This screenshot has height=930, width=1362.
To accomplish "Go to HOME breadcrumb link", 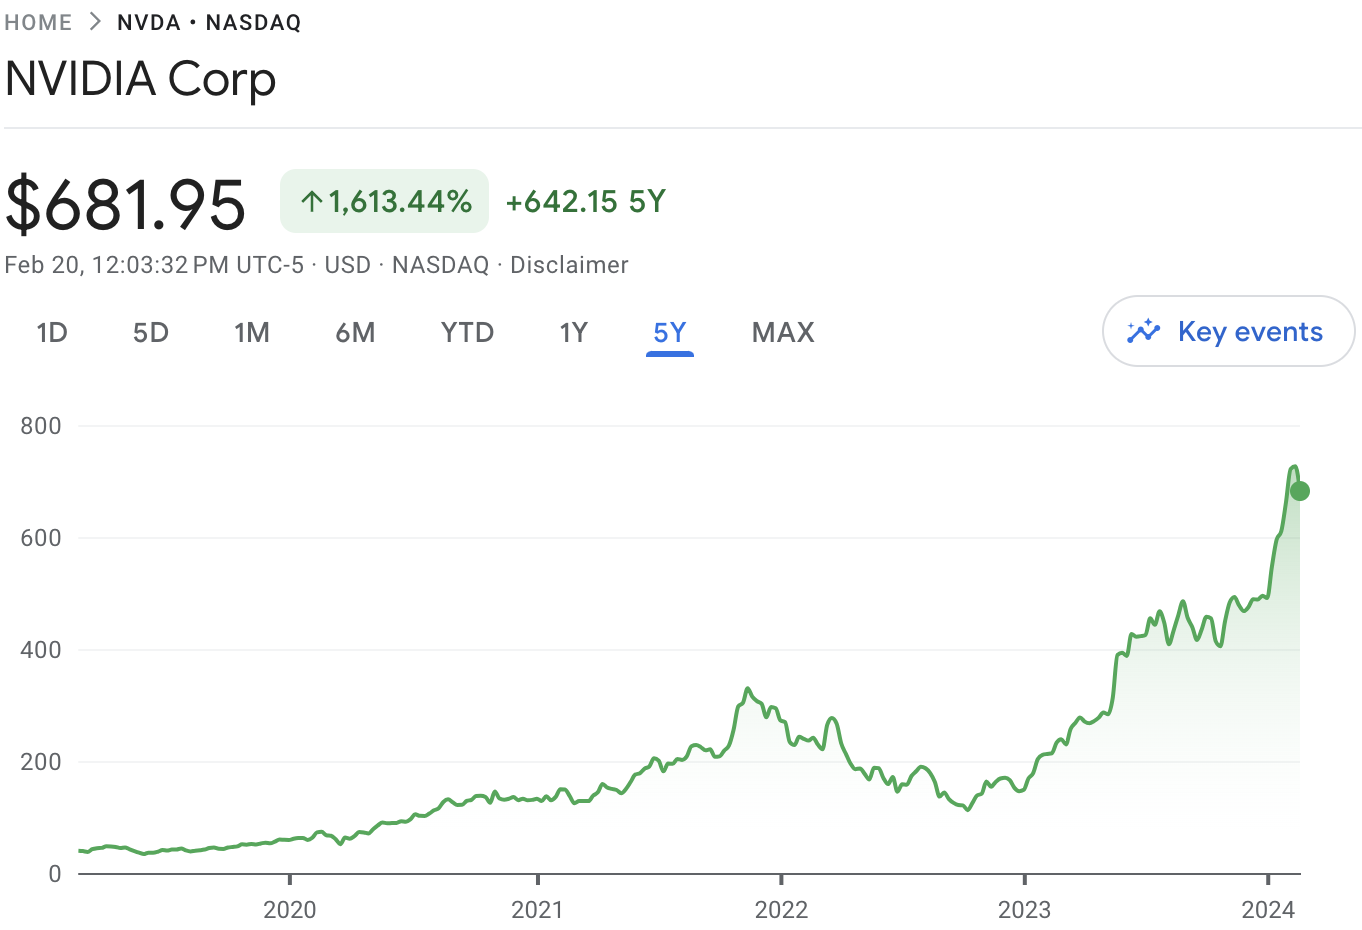I will pyautogui.click(x=38, y=22).
